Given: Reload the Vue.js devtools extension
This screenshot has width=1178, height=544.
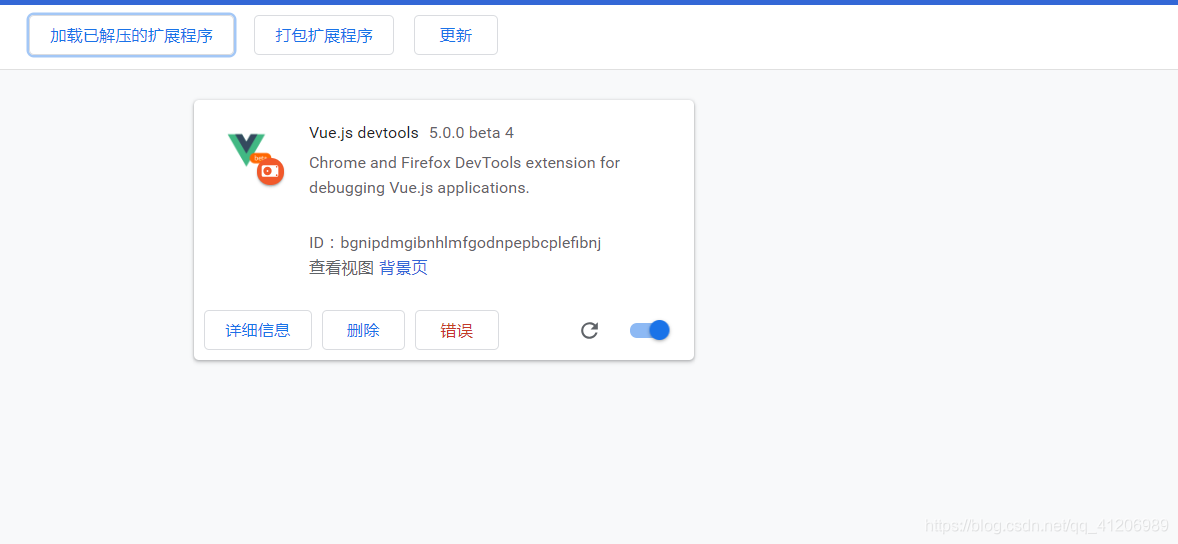Looking at the screenshot, I should pyautogui.click(x=590, y=331).
